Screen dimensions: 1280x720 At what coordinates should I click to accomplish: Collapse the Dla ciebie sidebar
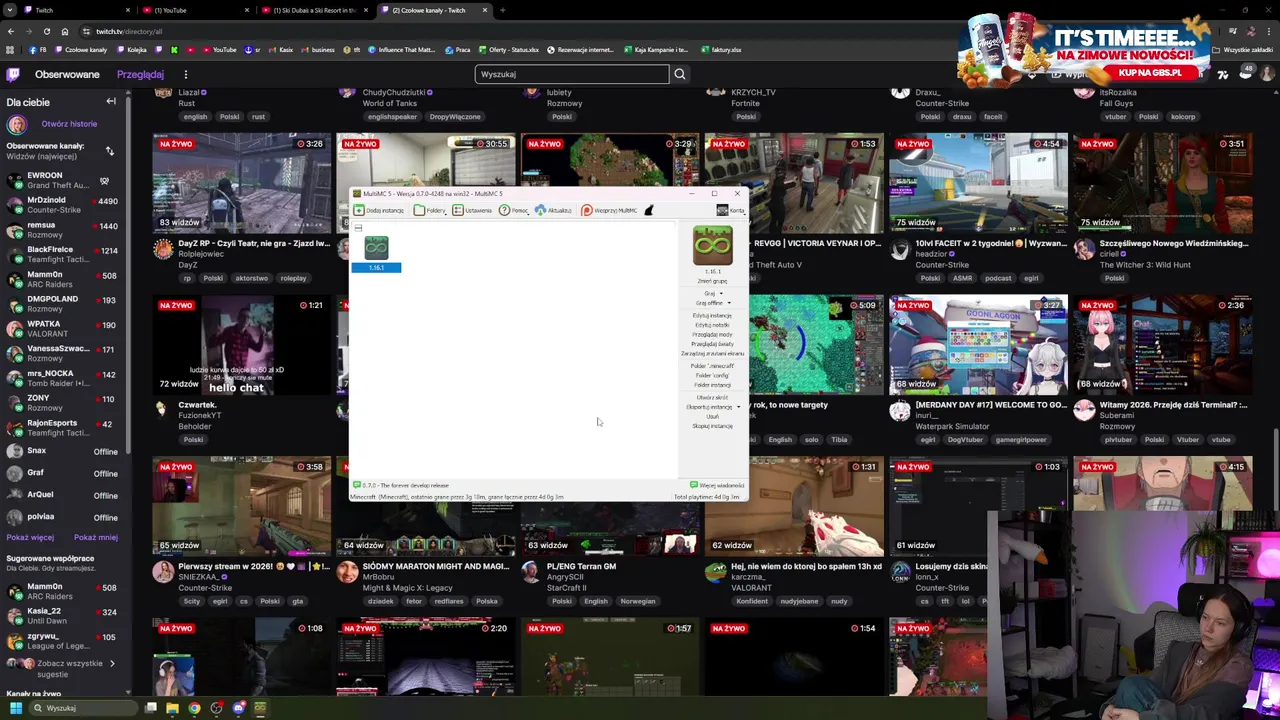(x=111, y=101)
